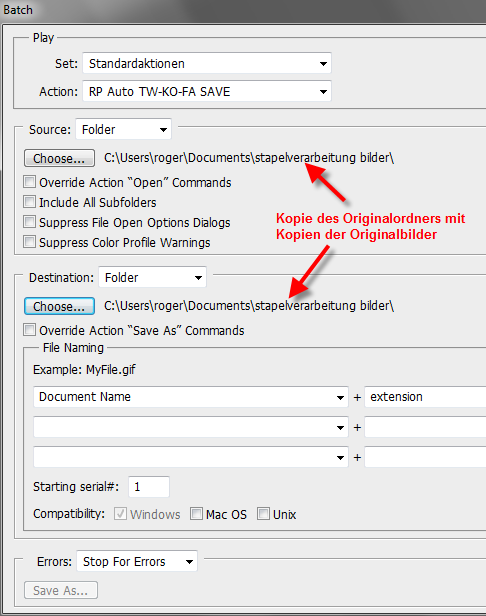Click the Save As button under Errors
This screenshot has width=486, height=616.
point(61,590)
